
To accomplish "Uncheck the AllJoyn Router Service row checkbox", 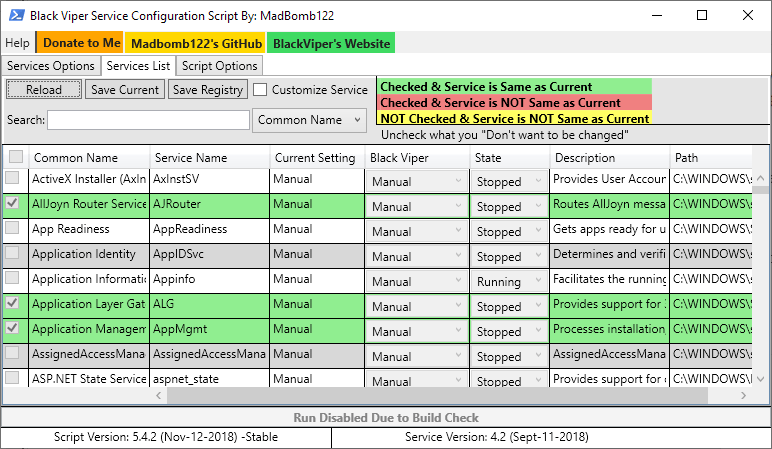I will 13,203.
